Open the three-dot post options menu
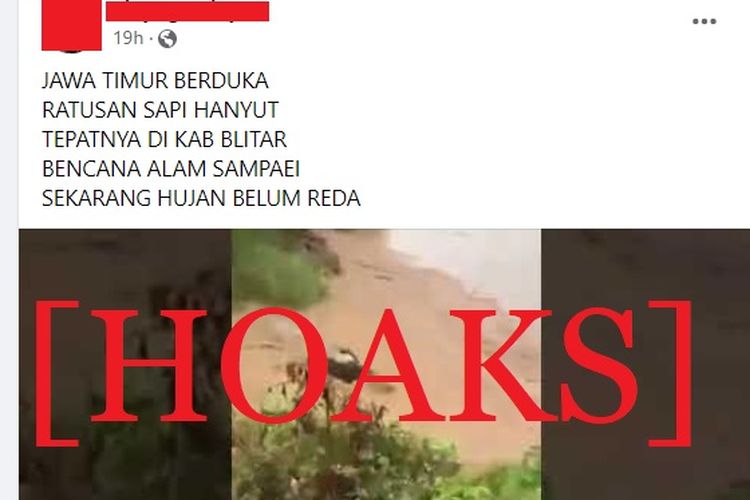 pos(705,21)
